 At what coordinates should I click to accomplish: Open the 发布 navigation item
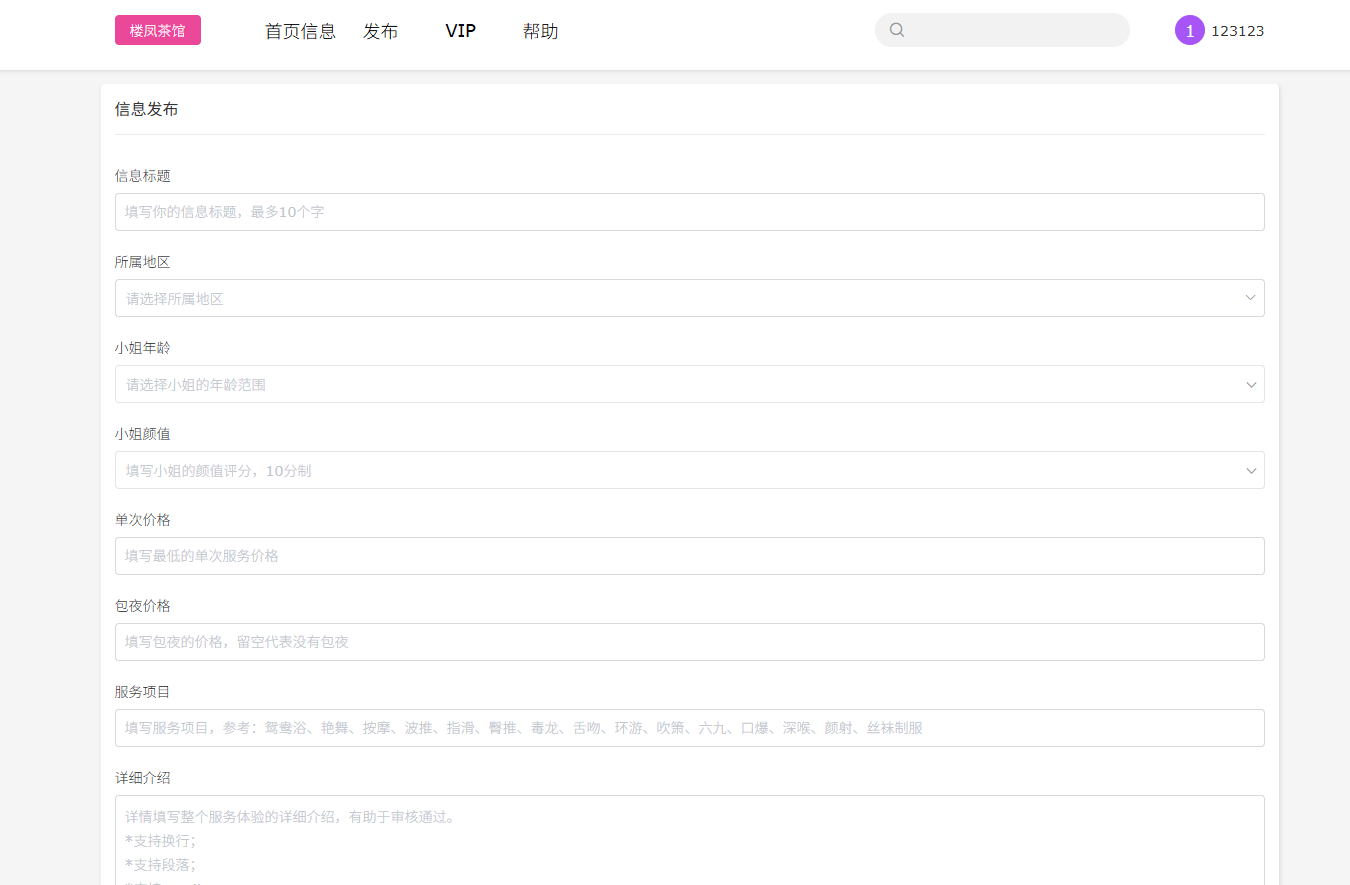(x=380, y=31)
